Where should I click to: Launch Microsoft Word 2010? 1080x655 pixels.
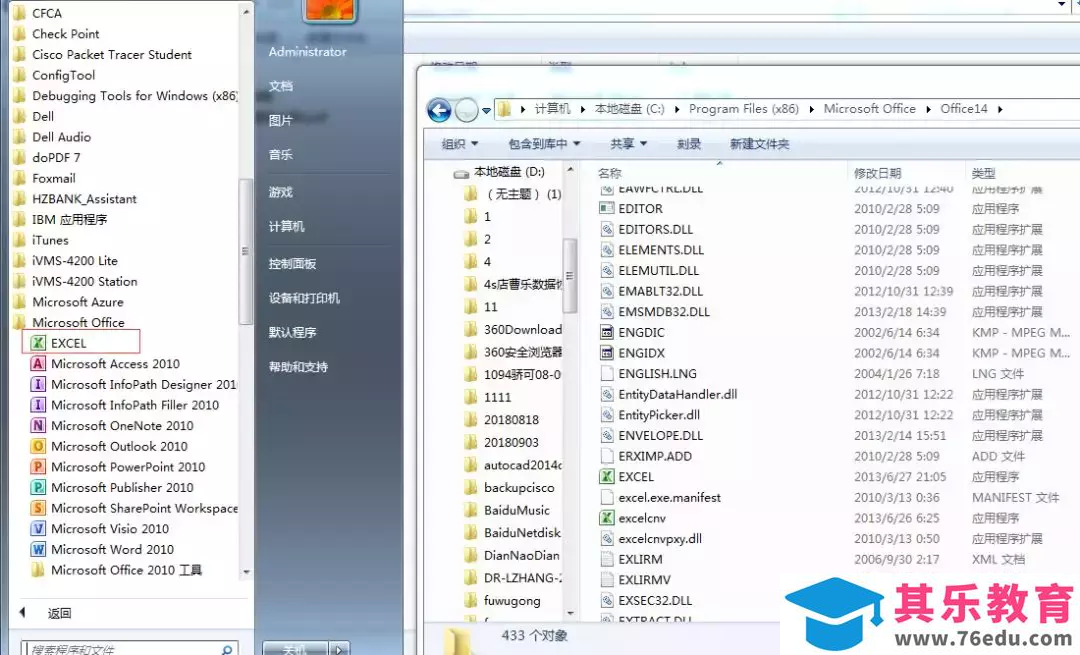103,550
